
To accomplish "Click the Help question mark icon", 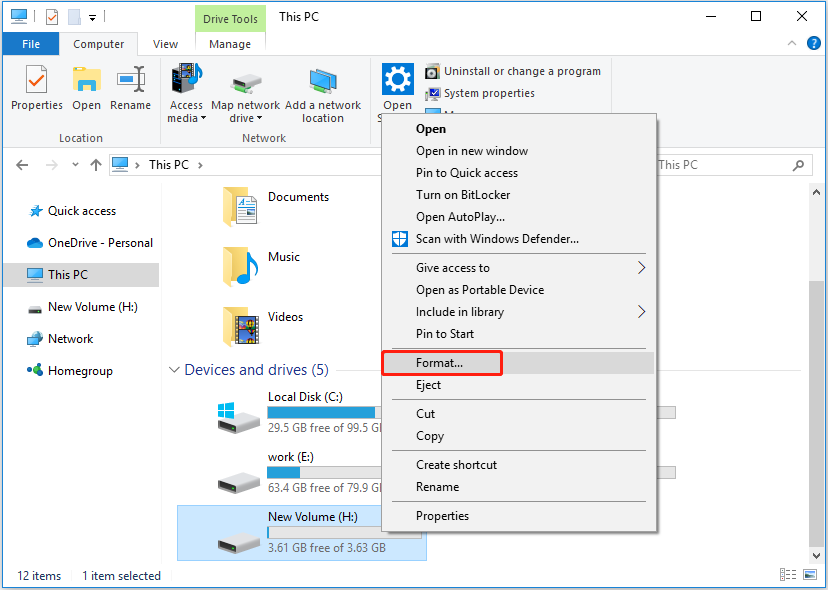I will click(811, 44).
